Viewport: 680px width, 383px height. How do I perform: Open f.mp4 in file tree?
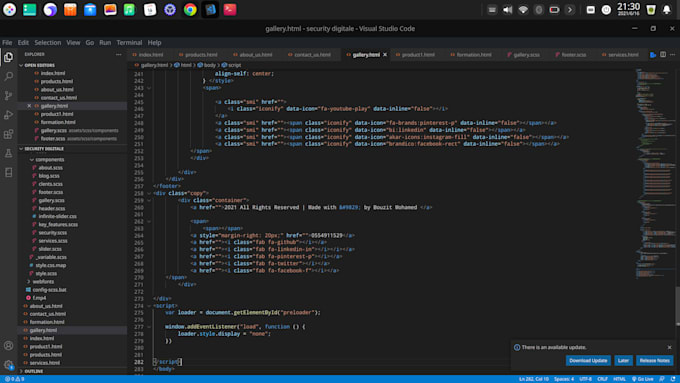pyautogui.click(x=39, y=298)
